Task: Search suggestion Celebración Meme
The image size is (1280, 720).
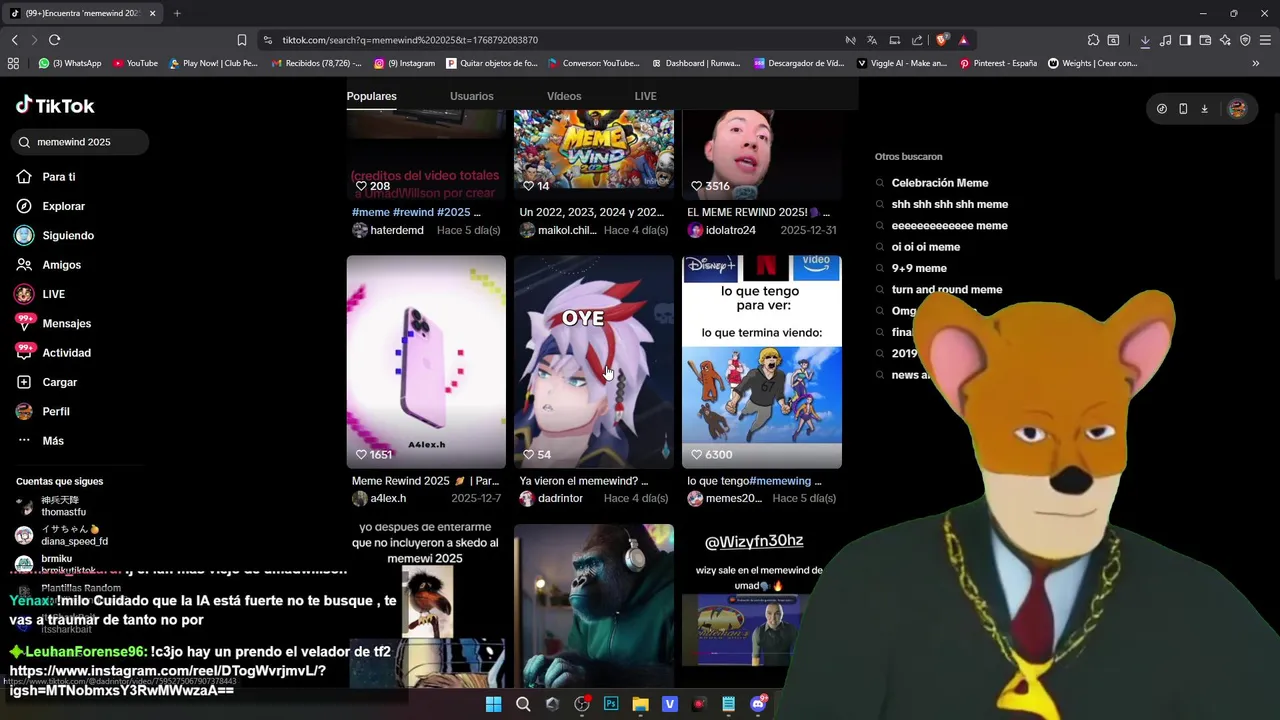Action: coord(940,183)
